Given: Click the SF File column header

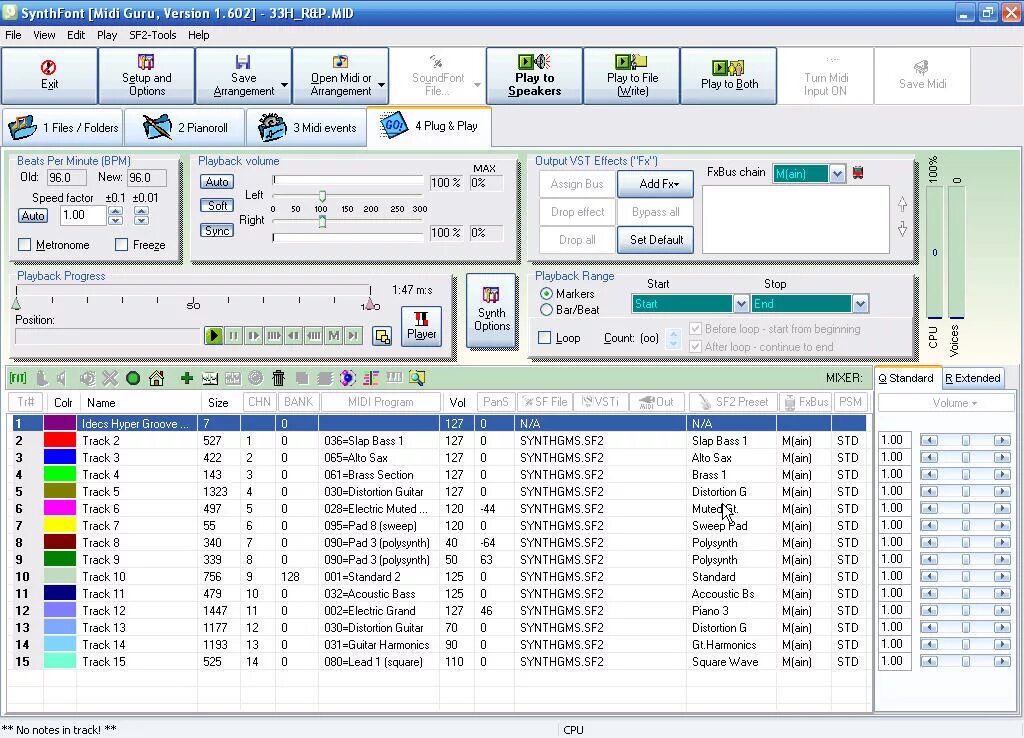Looking at the screenshot, I should click(543, 402).
